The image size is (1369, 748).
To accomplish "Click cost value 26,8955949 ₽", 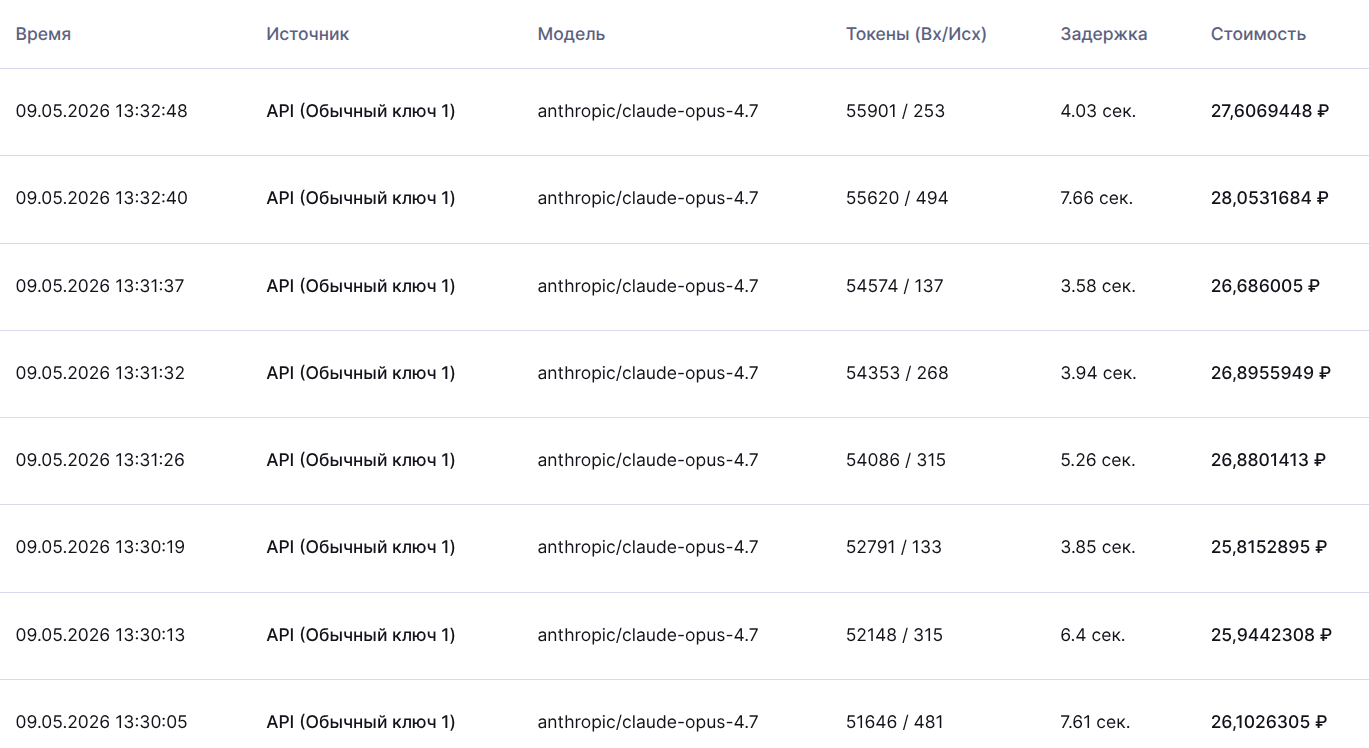I will click(x=1271, y=373).
